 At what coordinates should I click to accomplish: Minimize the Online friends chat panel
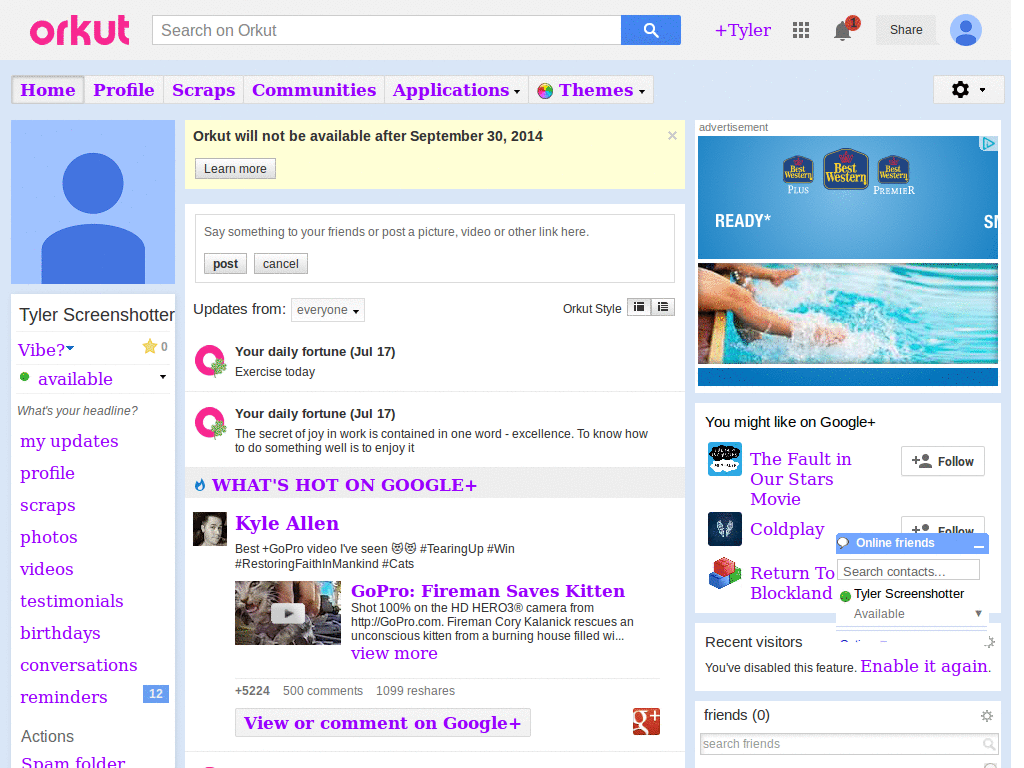coord(978,545)
